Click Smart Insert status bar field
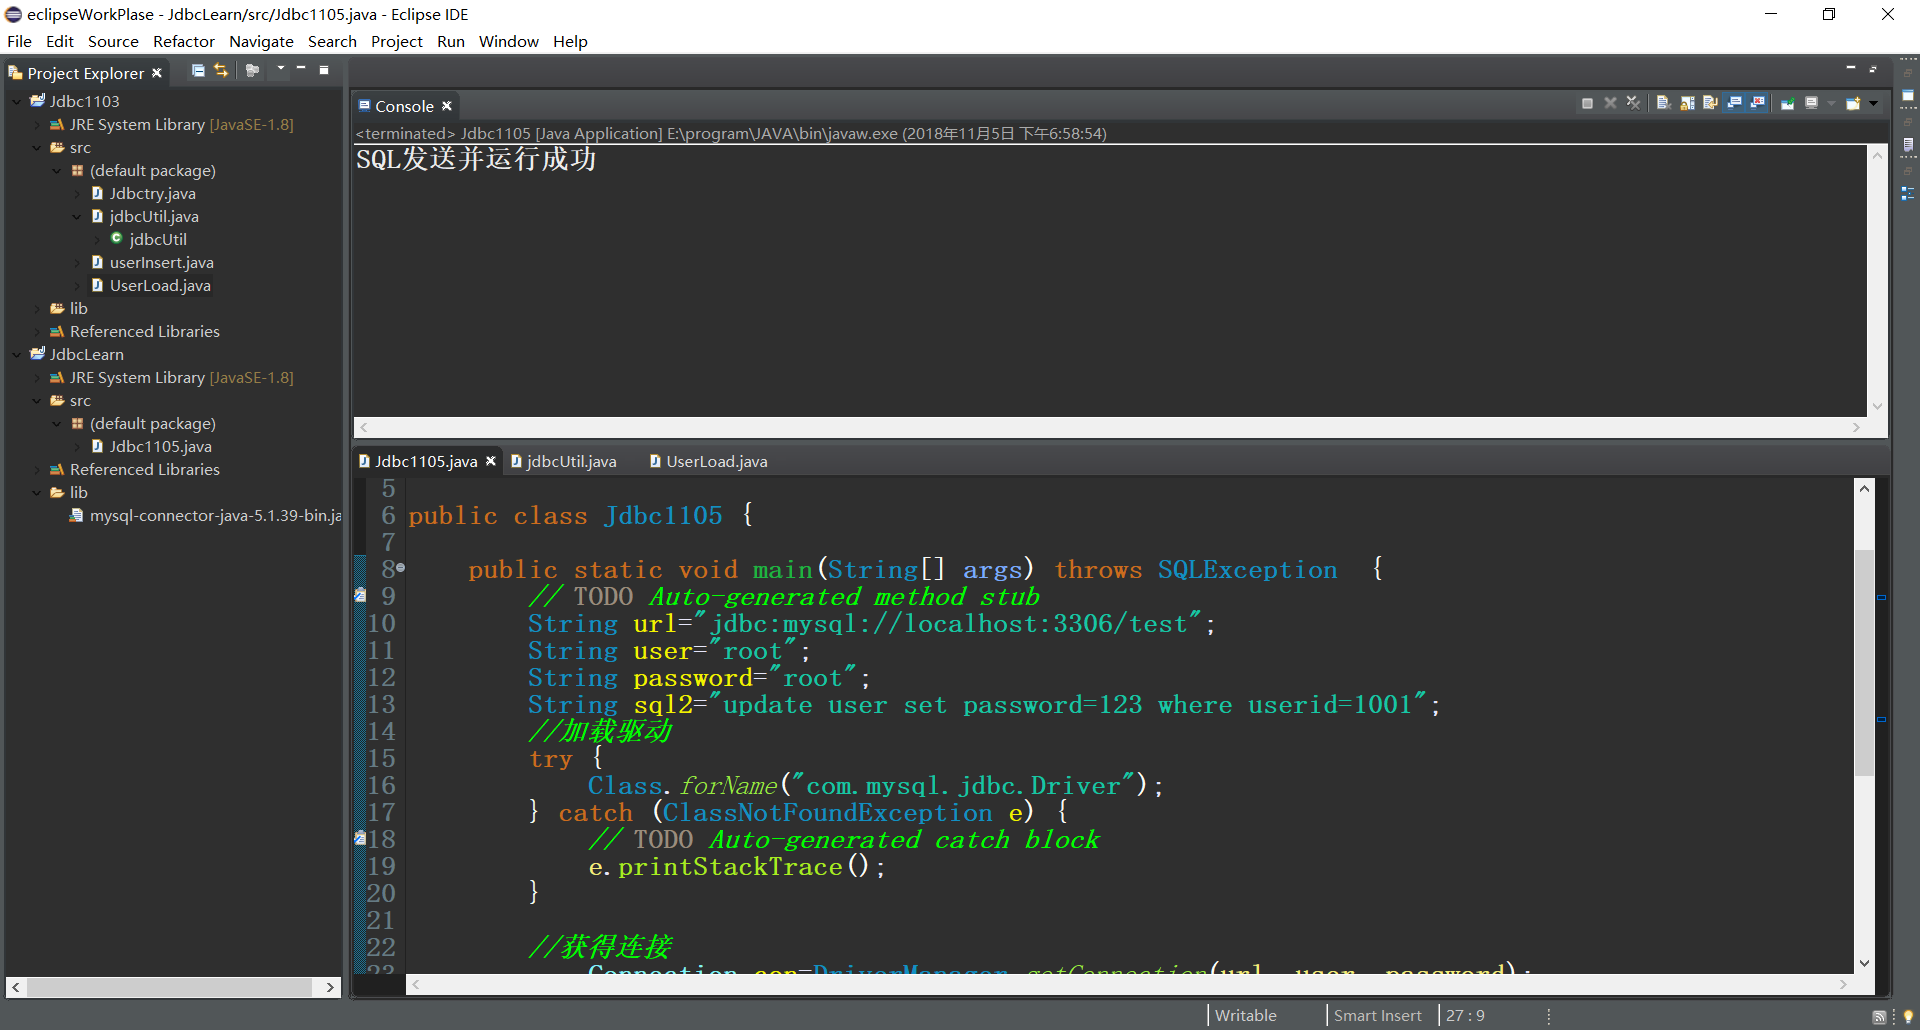This screenshot has height=1030, width=1920. pyautogui.click(x=1377, y=1015)
